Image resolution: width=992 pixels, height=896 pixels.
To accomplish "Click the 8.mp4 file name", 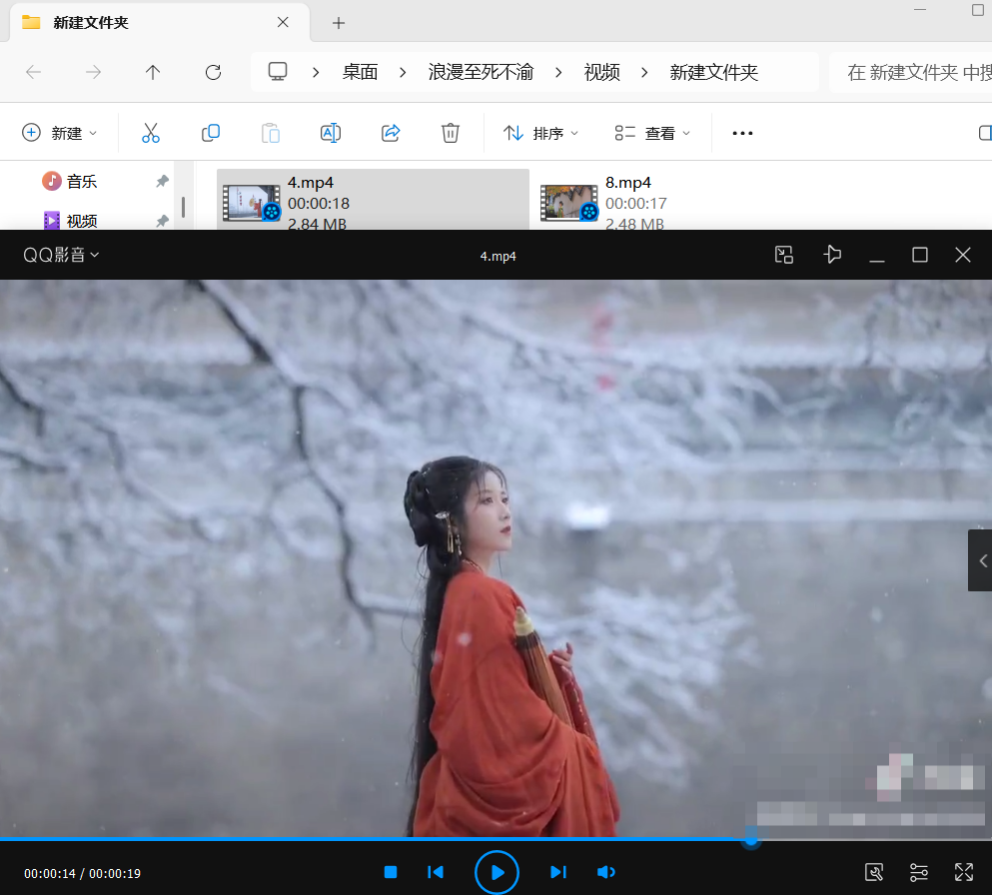I will 628,182.
